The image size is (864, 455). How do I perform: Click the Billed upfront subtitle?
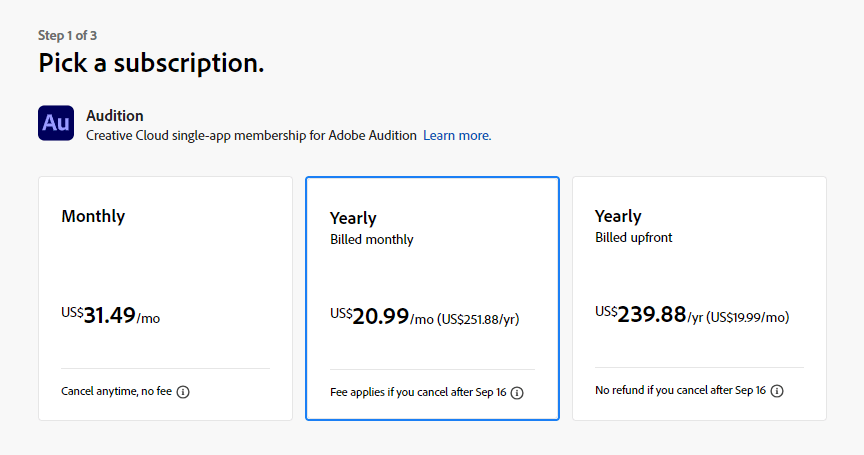[634, 237]
